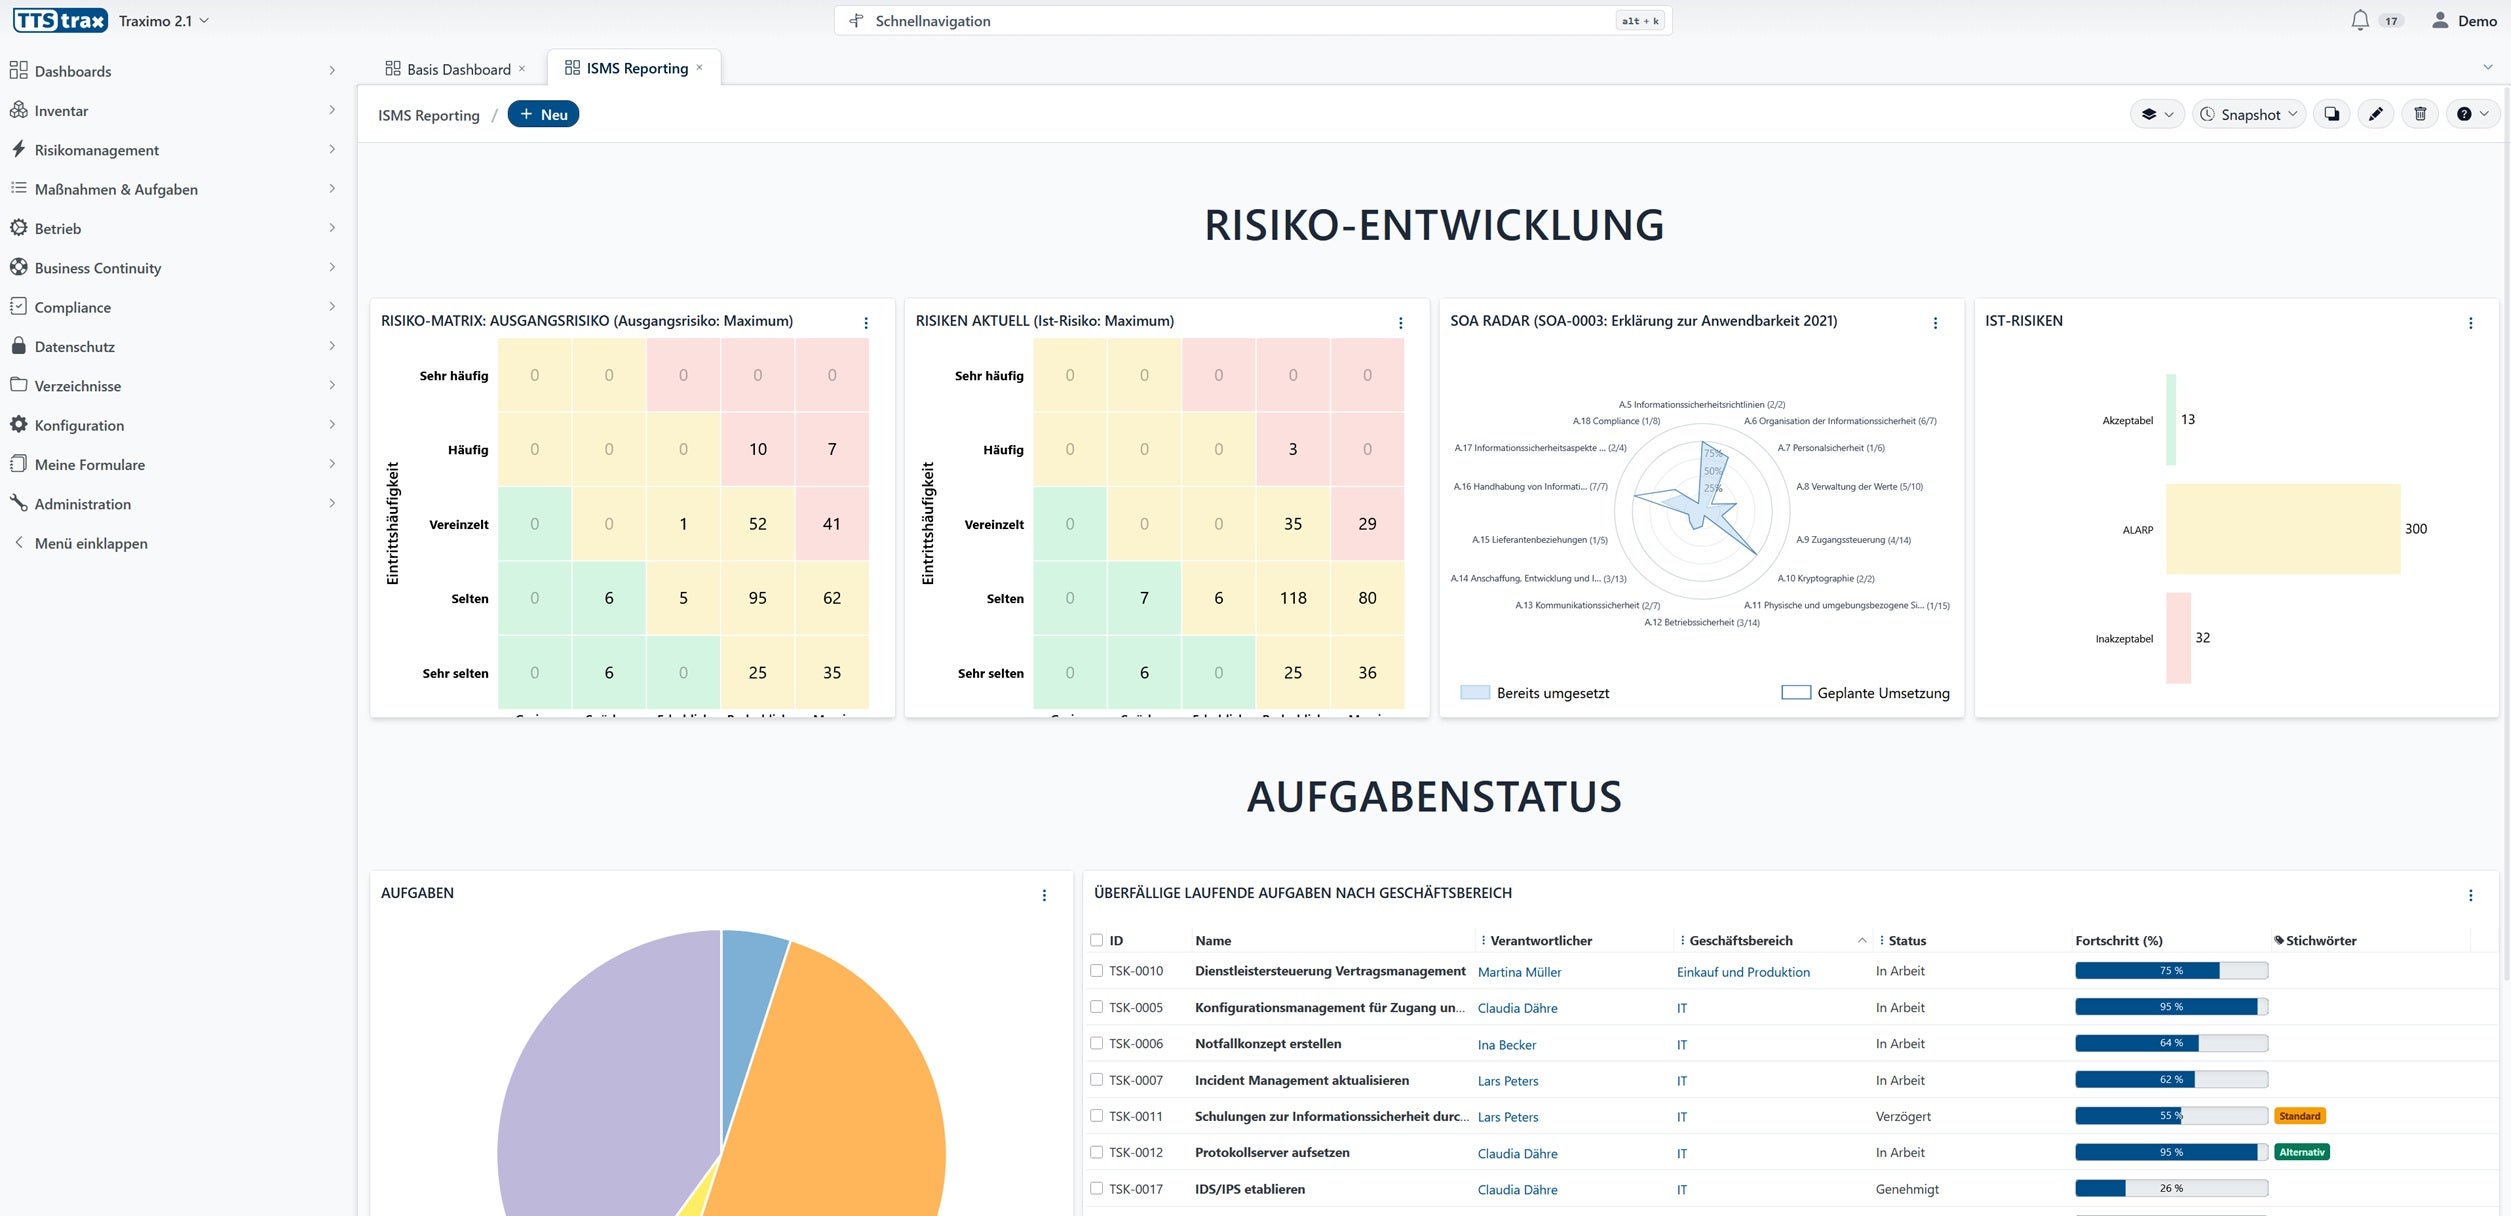The height and width of the screenshot is (1216, 2511).
Task: Toggle the Geplante Umsetzung radar legend
Action: point(1865,693)
